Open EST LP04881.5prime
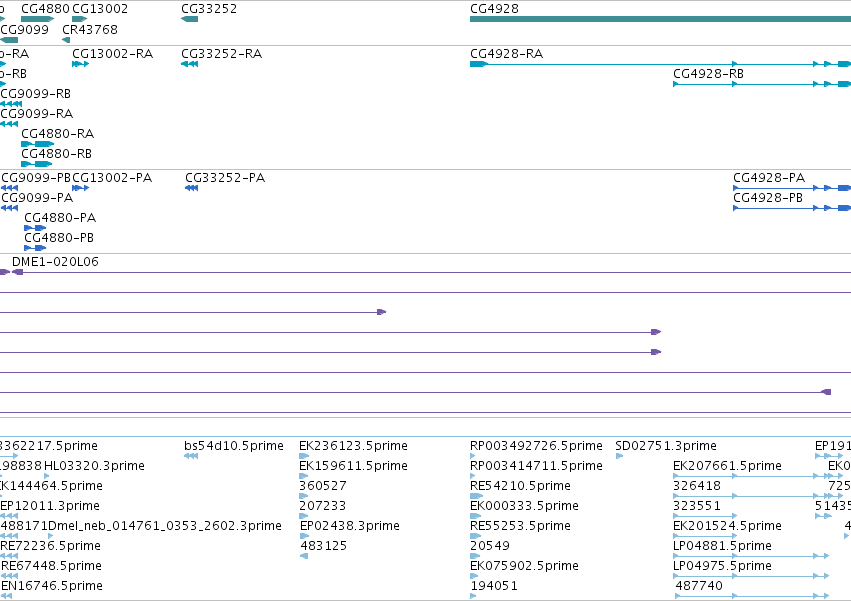This screenshot has height=601, width=851. [x=722, y=546]
